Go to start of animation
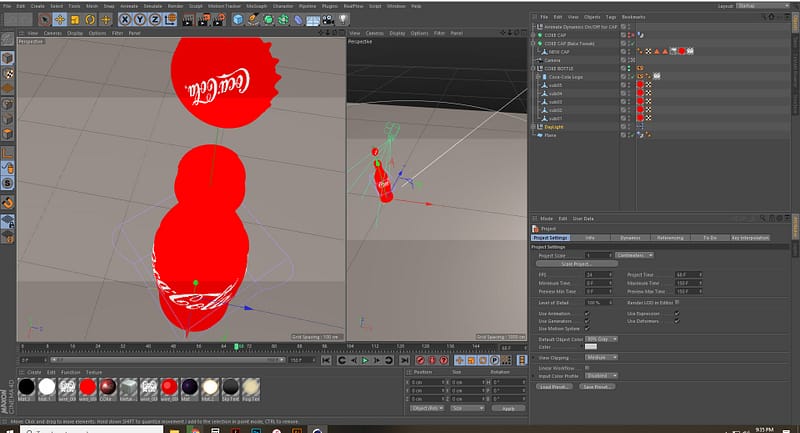Screen dimensions: 800x433 (x=326, y=361)
